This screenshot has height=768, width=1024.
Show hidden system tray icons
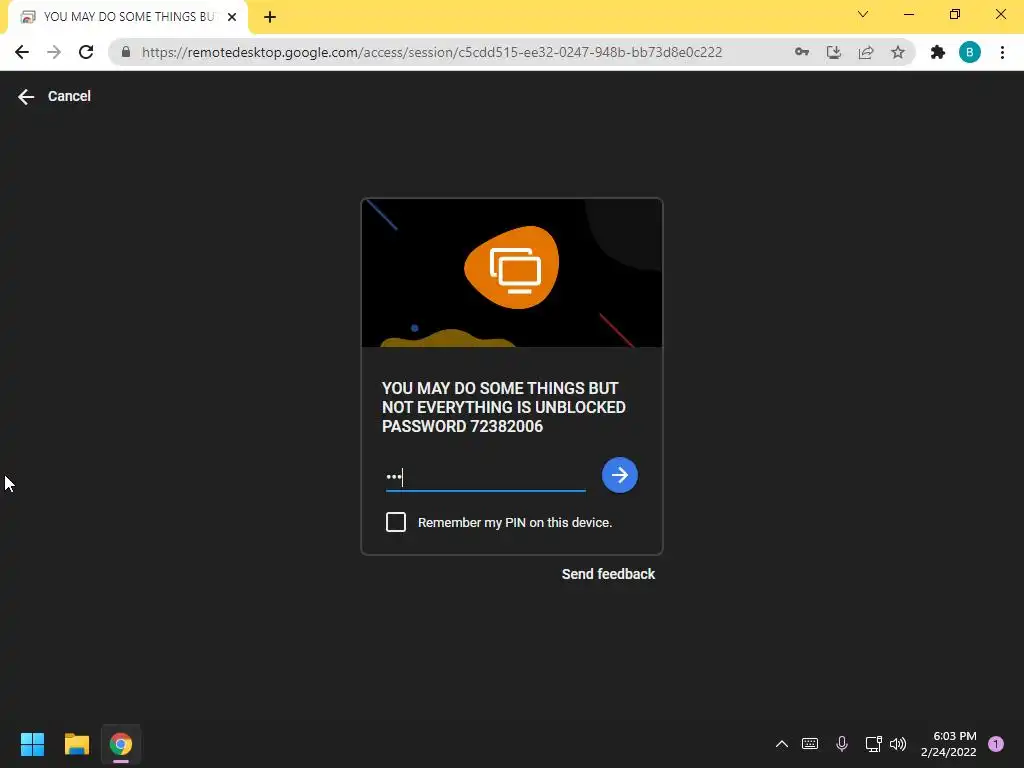coord(782,744)
